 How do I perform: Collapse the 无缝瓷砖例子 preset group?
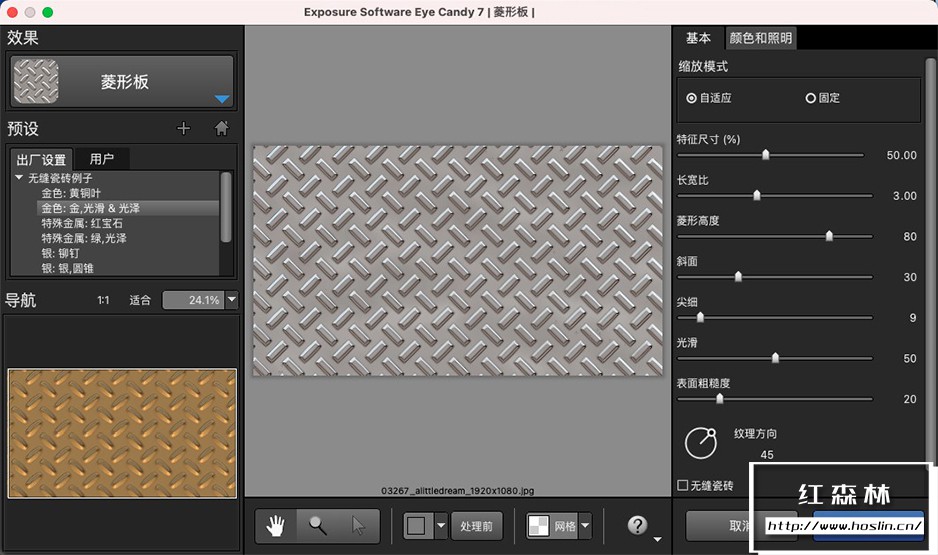click(19, 178)
